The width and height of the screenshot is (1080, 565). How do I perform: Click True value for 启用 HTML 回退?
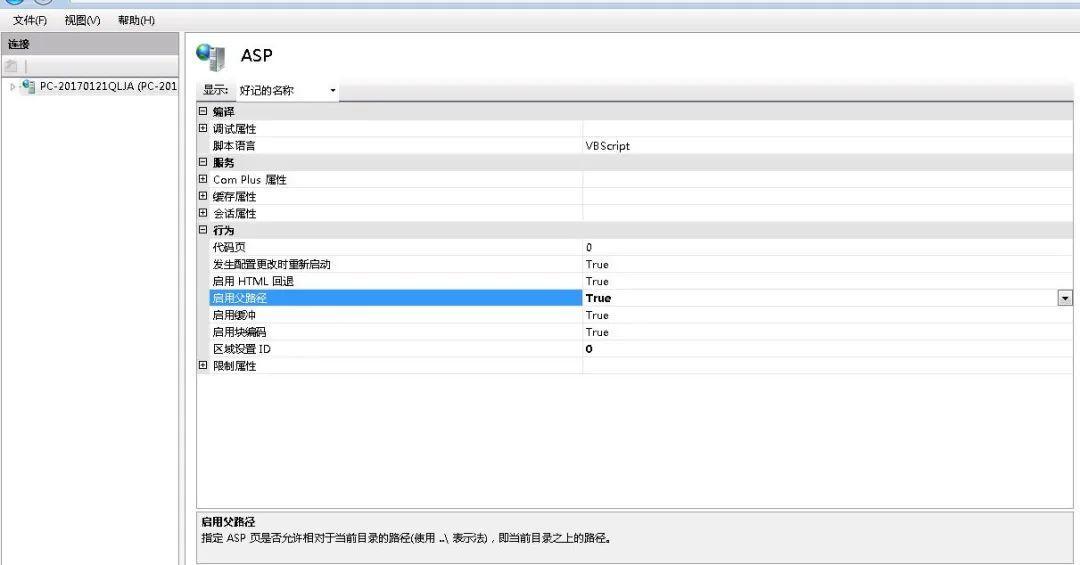pyautogui.click(x=597, y=281)
